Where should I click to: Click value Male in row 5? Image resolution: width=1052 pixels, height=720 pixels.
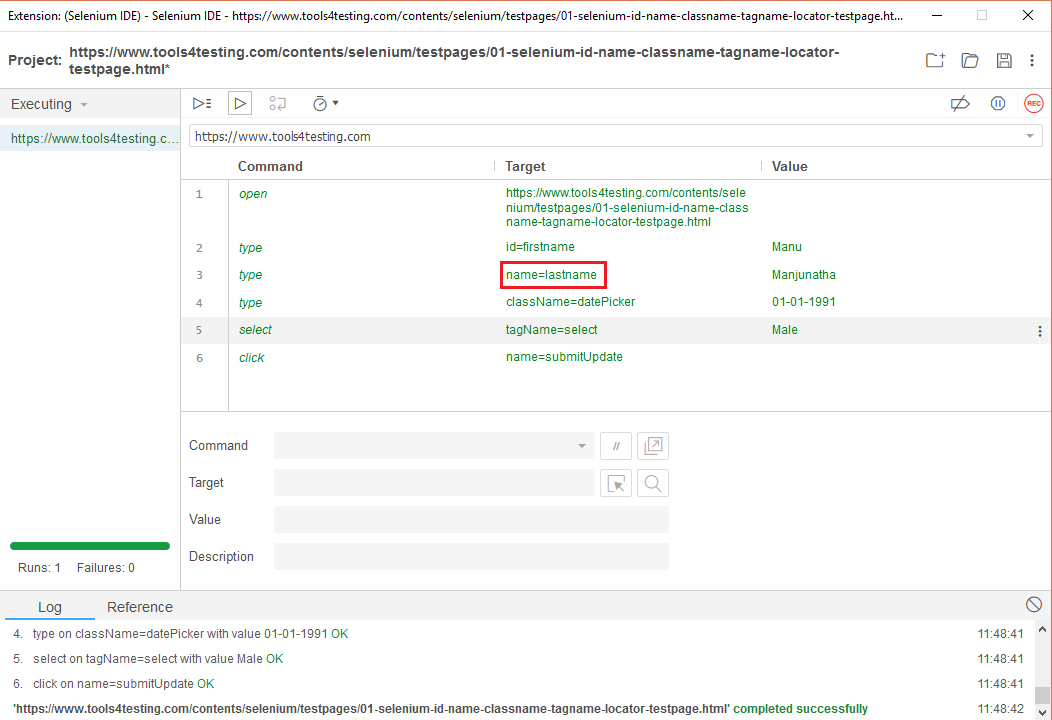(x=784, y=329)
